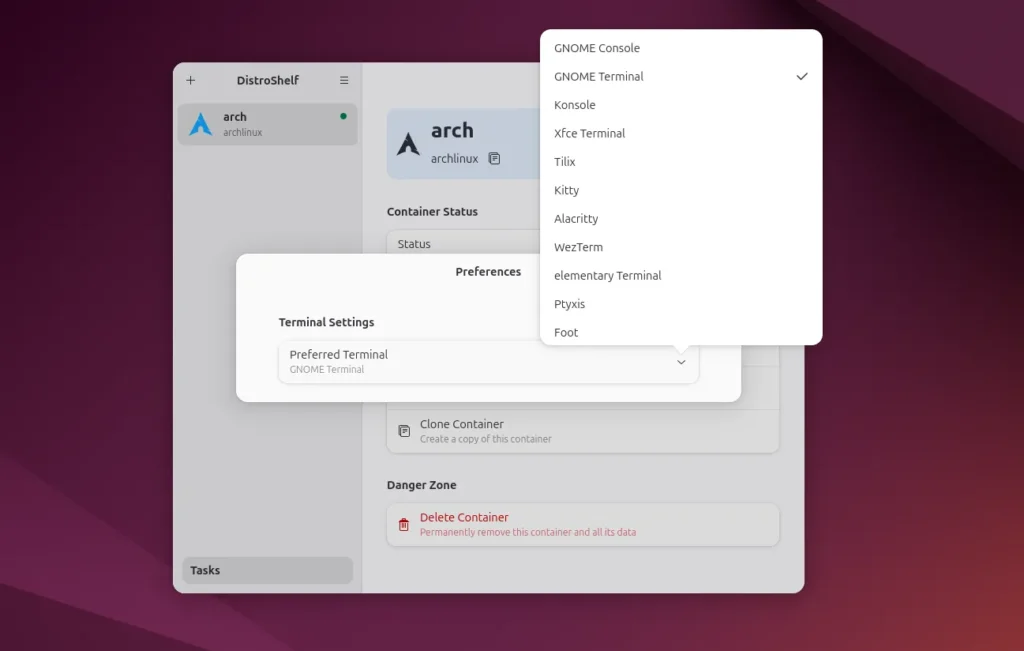The image size is (1024, 651).
Task: Click the red trash icon
Action: (404, 524)
